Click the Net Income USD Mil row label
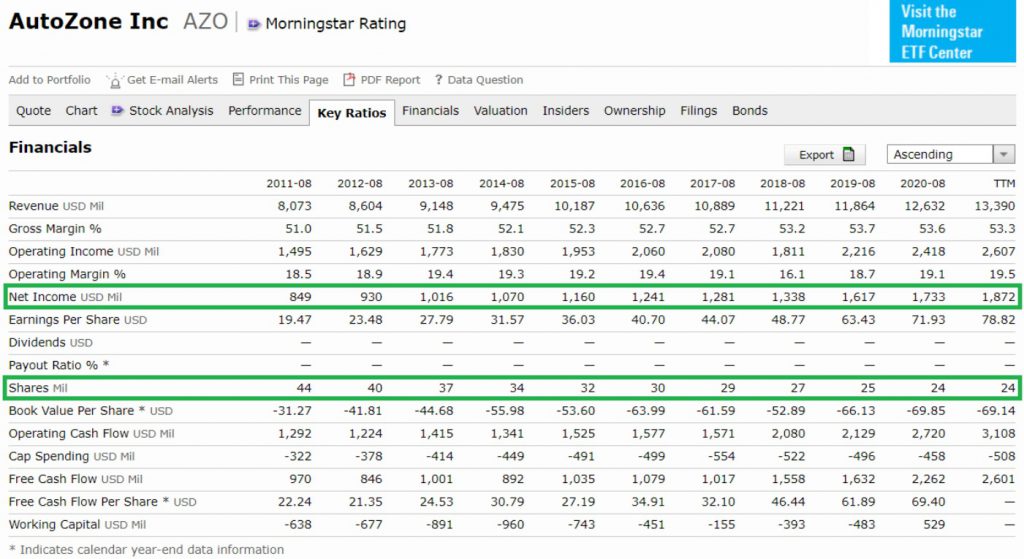1024x559 pixels. click(65, 296)
